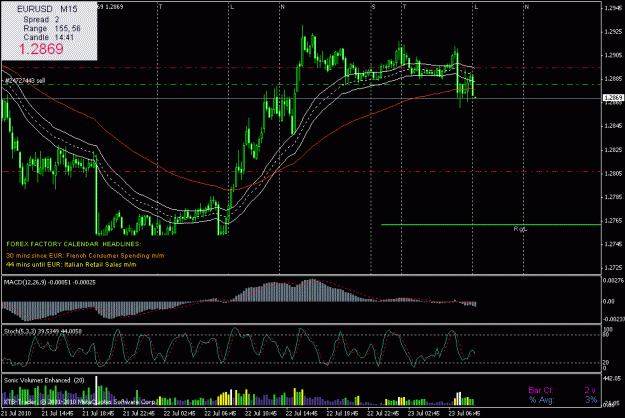Click the 23 Jul 02:45 time label
The height and width of the screenshot is (418, 625).
424,413
